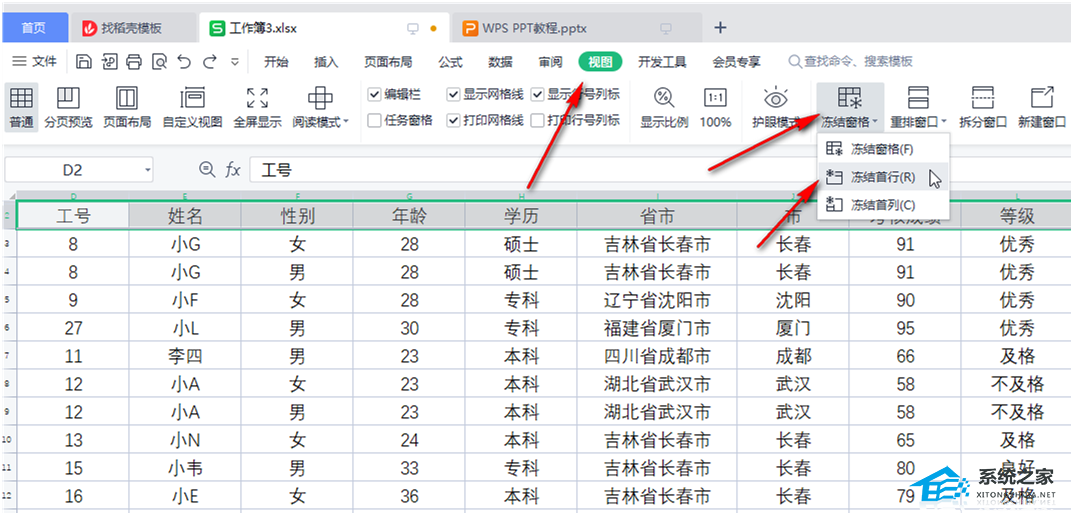1071x513 pixels.
Task: Click the Undo arrow in quick toolbar
Action: pos(184,62)
